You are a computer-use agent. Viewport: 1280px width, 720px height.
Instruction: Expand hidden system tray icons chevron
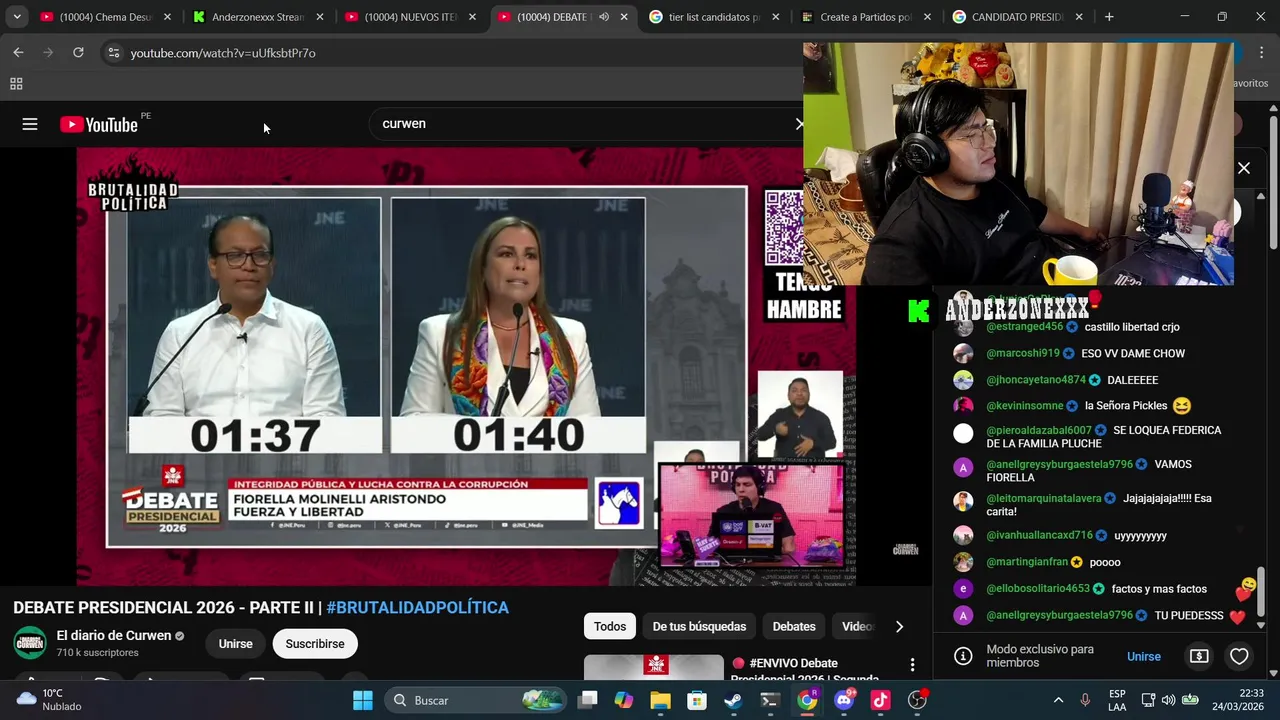[x=1058, y=700]
